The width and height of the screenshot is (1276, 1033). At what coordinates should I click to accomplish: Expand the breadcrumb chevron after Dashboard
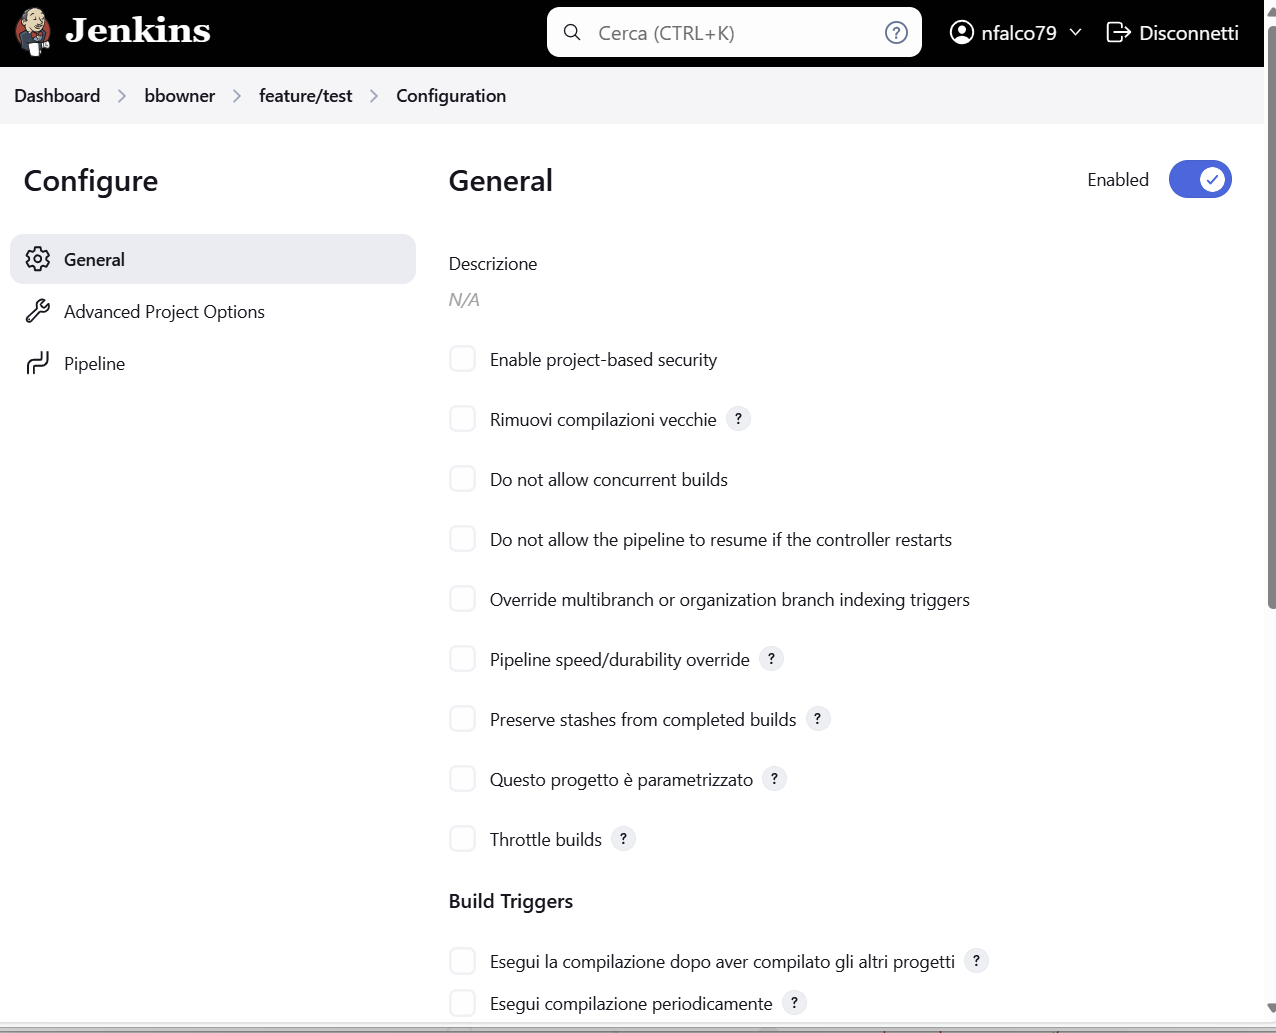[122, 96]
